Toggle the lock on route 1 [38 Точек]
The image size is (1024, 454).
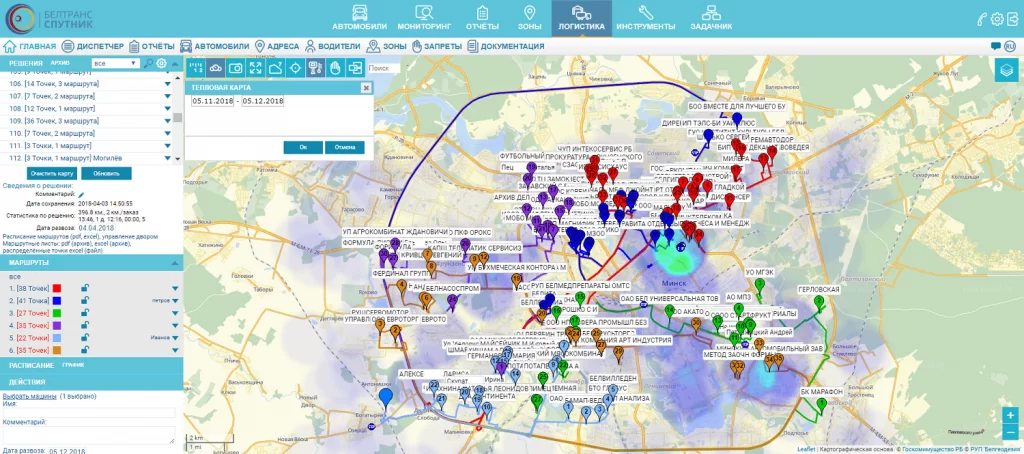coord(86,288)
